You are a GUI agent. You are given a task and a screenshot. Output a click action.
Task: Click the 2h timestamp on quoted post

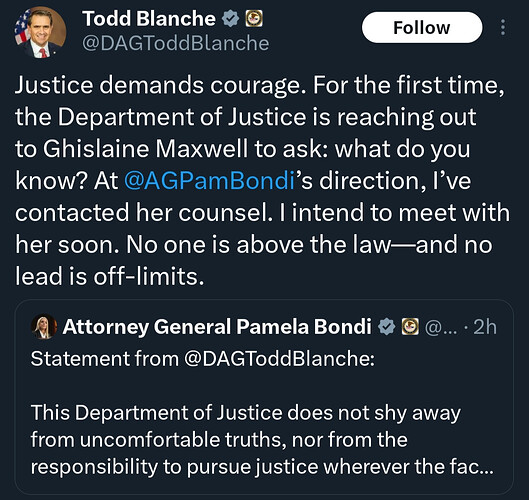pos(485,327)
